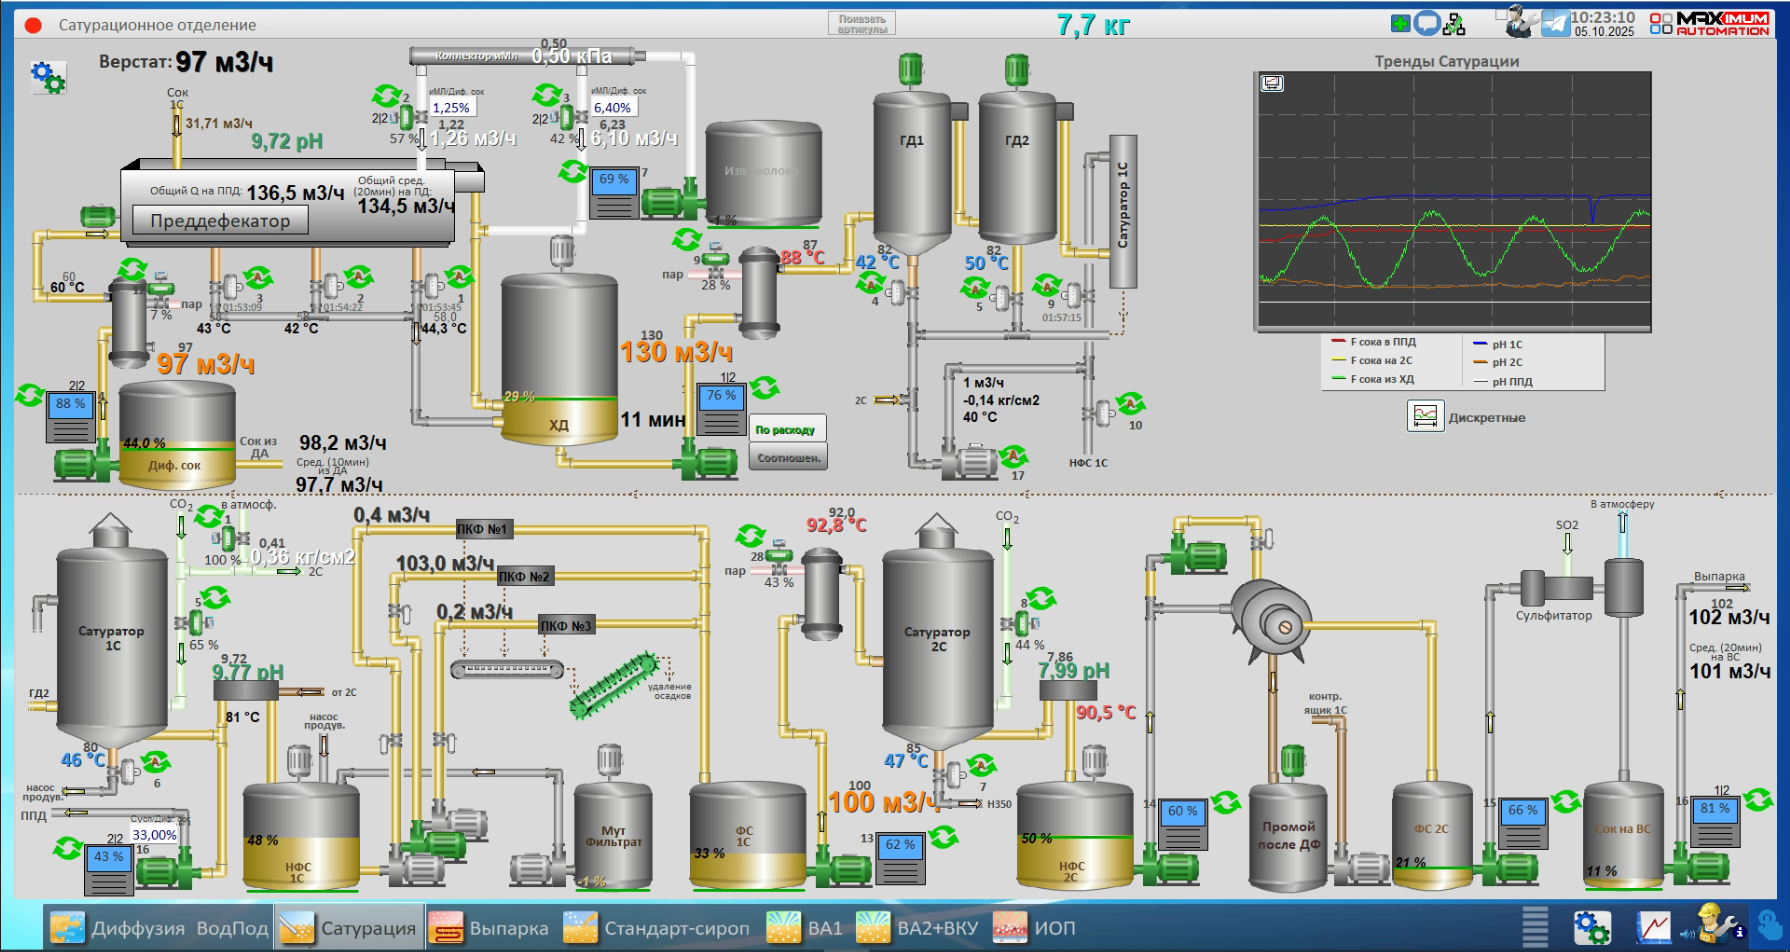This screenshot has height=952, width=1790.
Task: Tick the checkbox beside the engineer icon
Action: coord(1501,13)
